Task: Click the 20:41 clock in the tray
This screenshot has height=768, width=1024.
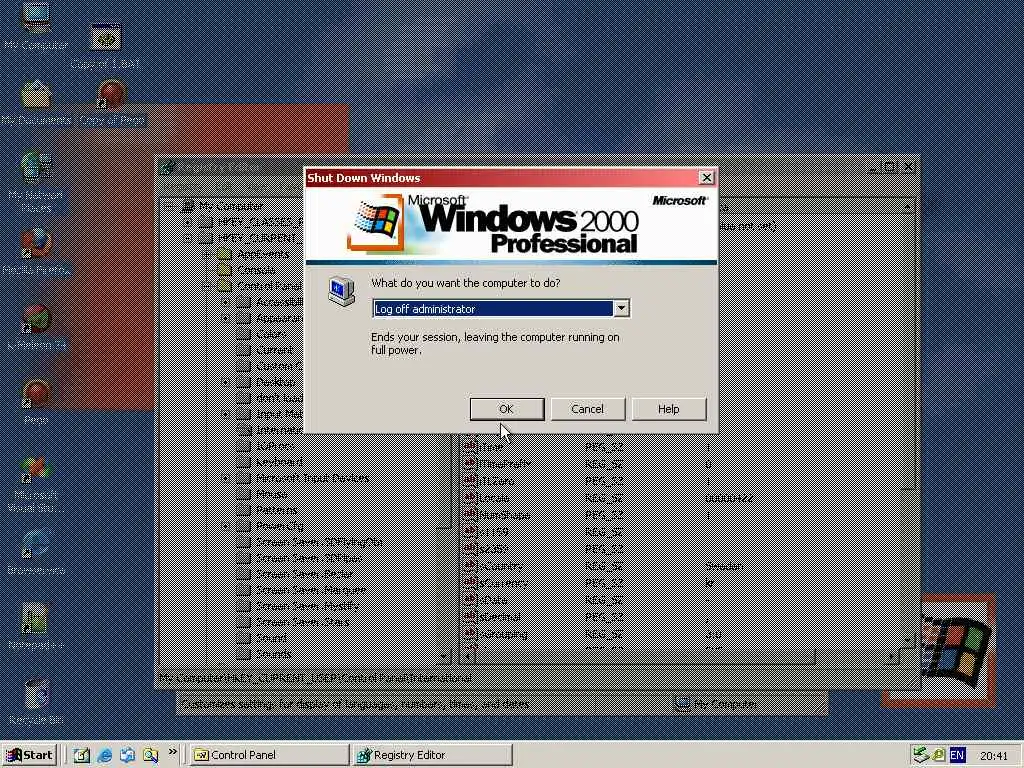Action: (x=993, y=756)
